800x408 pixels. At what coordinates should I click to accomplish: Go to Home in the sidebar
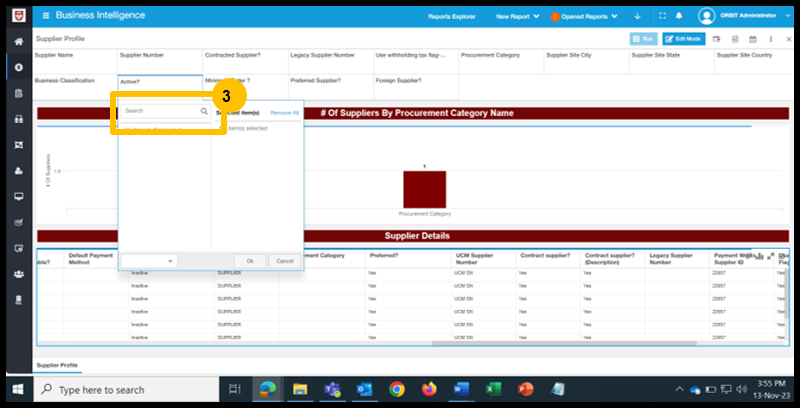19,42
